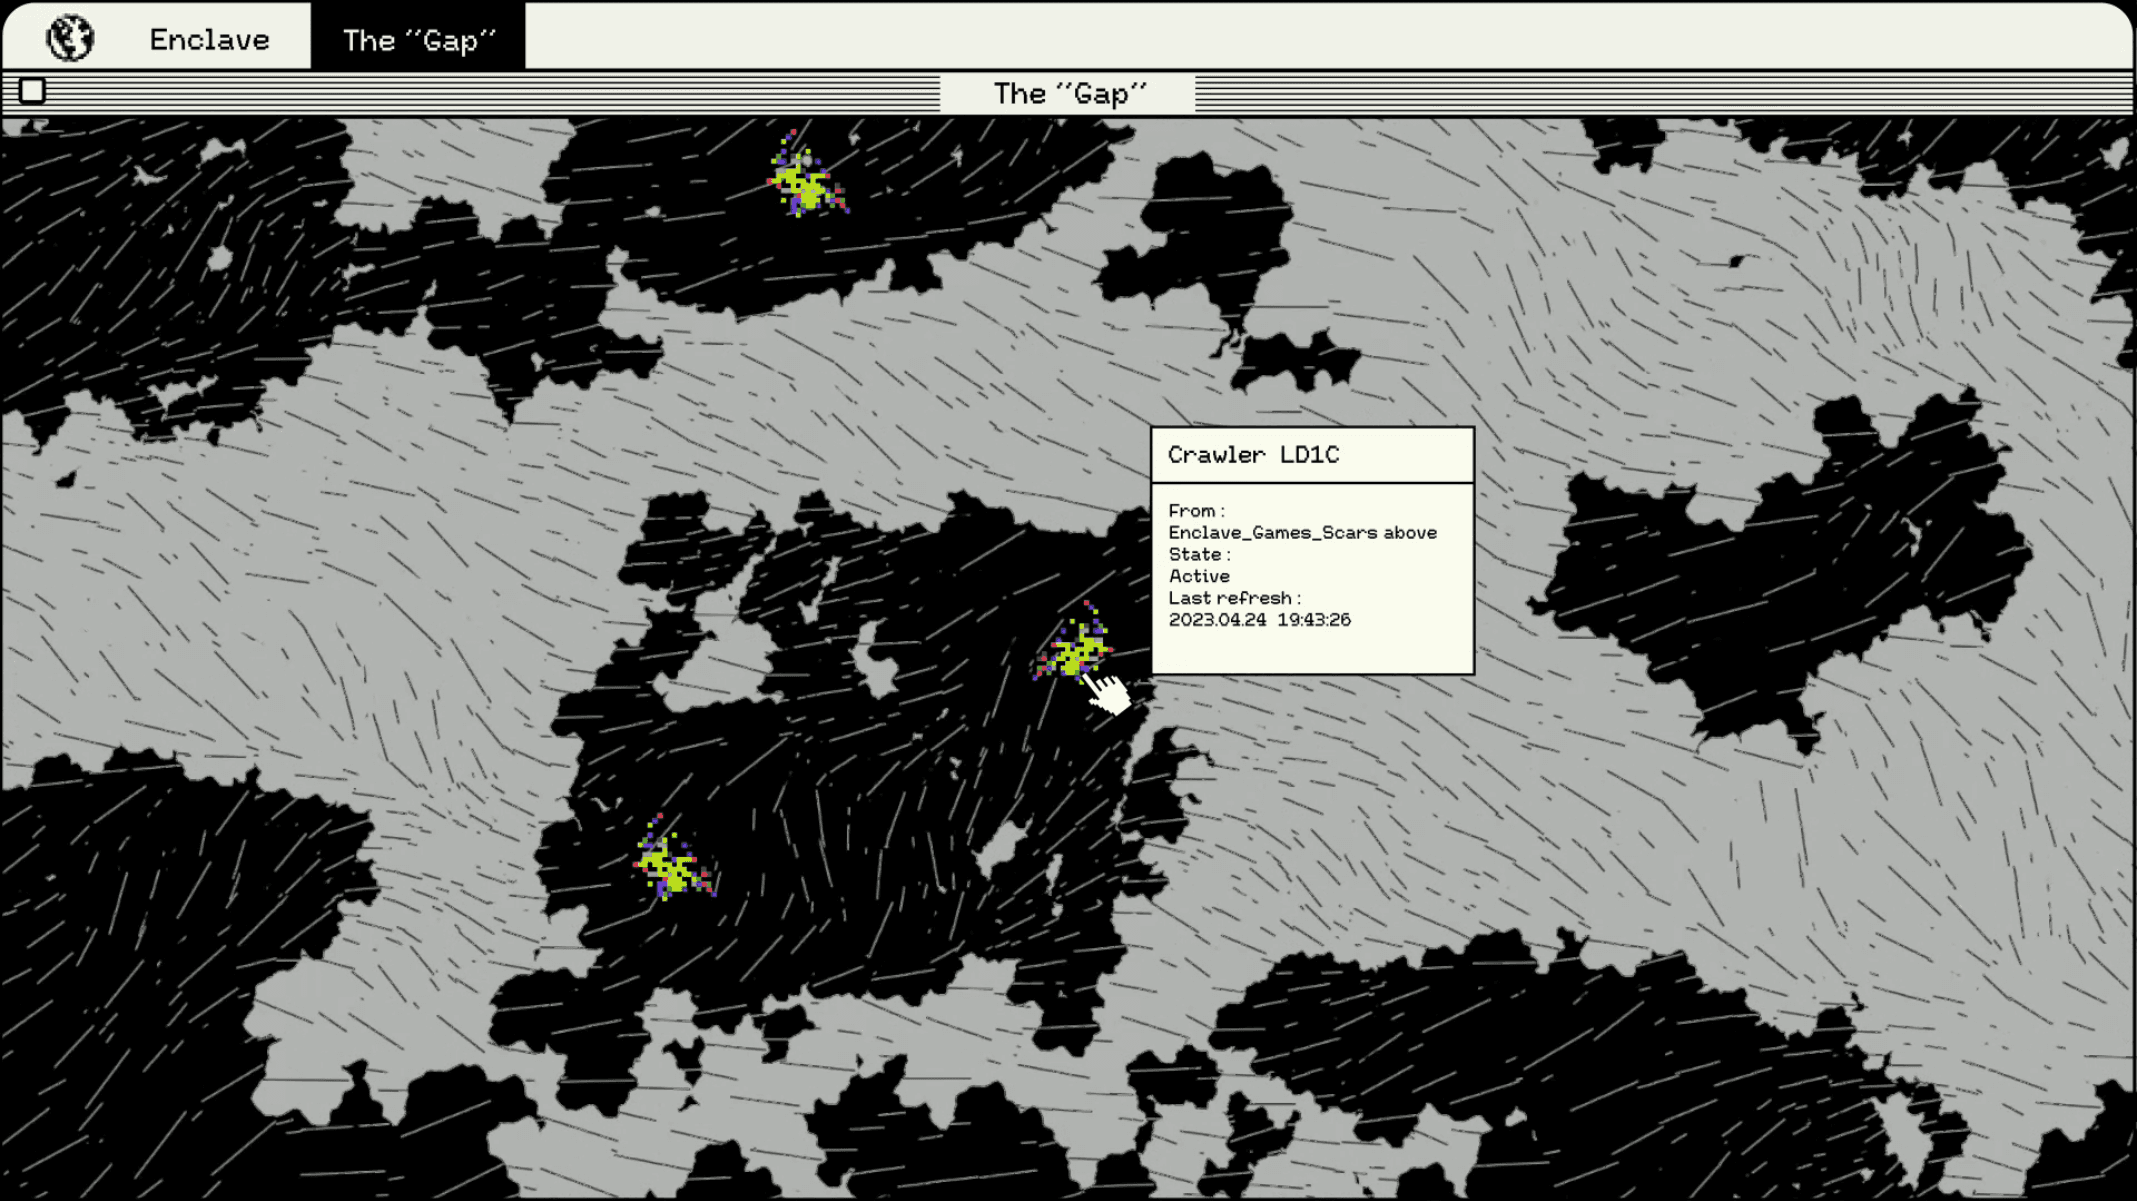This screenshot has height=1201, width=2137.
Task: Click the Enclave_Games_Scars above source text
Action: [x=1301, y=533]
